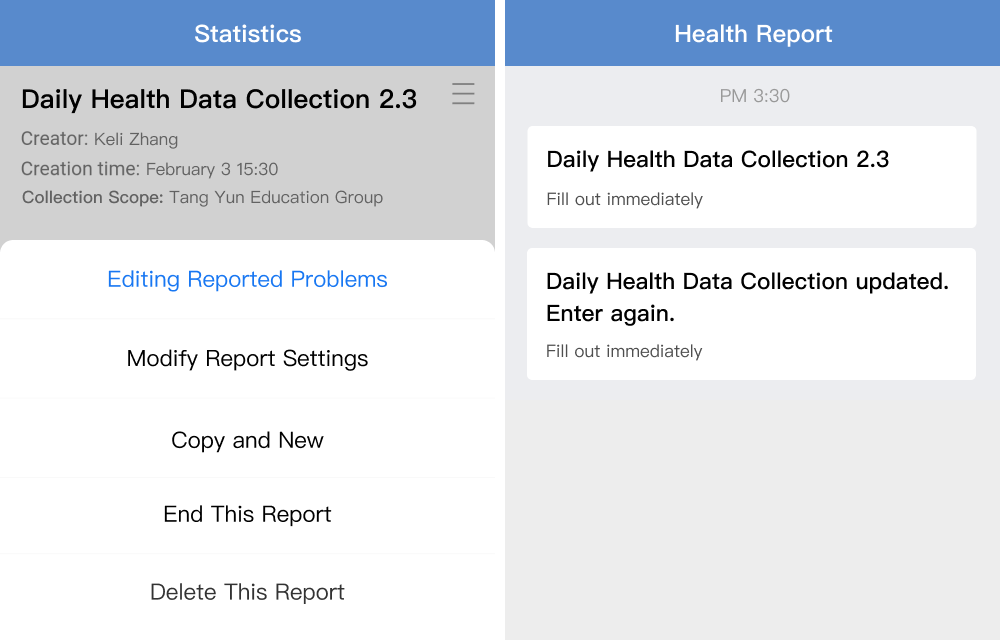Tap the PM 3:30 timestamp

754,96
